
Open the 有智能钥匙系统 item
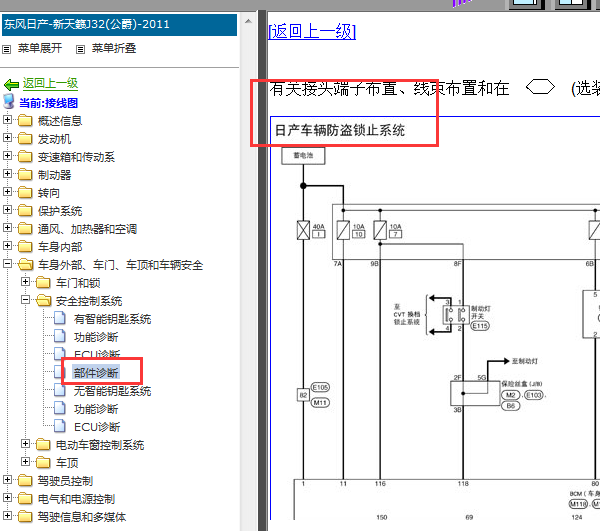click(112, 319)
